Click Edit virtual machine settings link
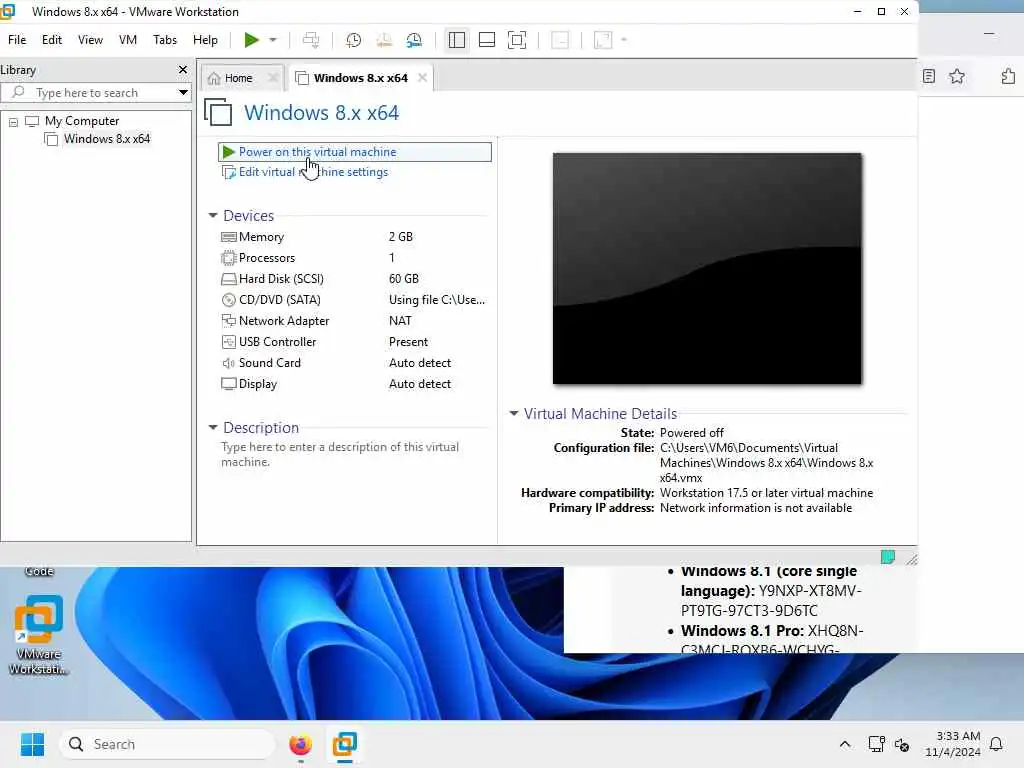Image resolution: width=1024 pixels, height=768 pixels. (313, 172)
